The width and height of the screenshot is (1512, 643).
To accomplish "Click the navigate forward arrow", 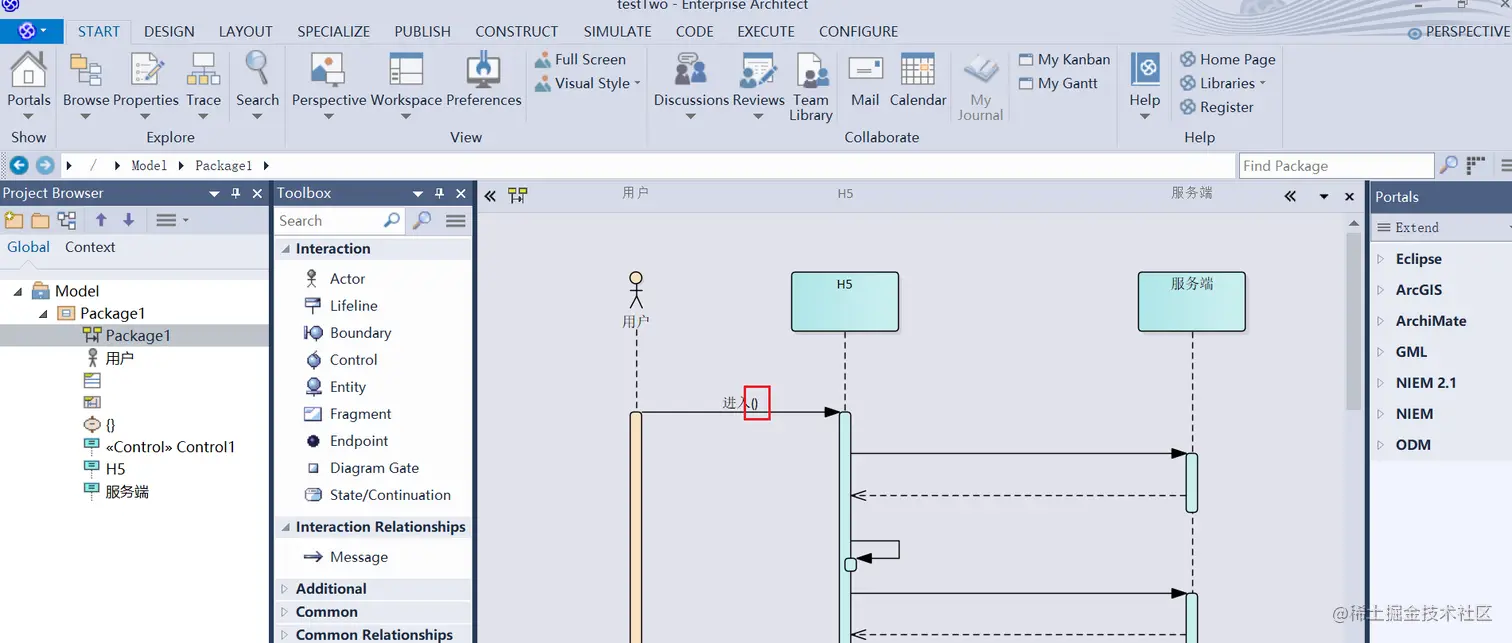I will pos(44,165).
